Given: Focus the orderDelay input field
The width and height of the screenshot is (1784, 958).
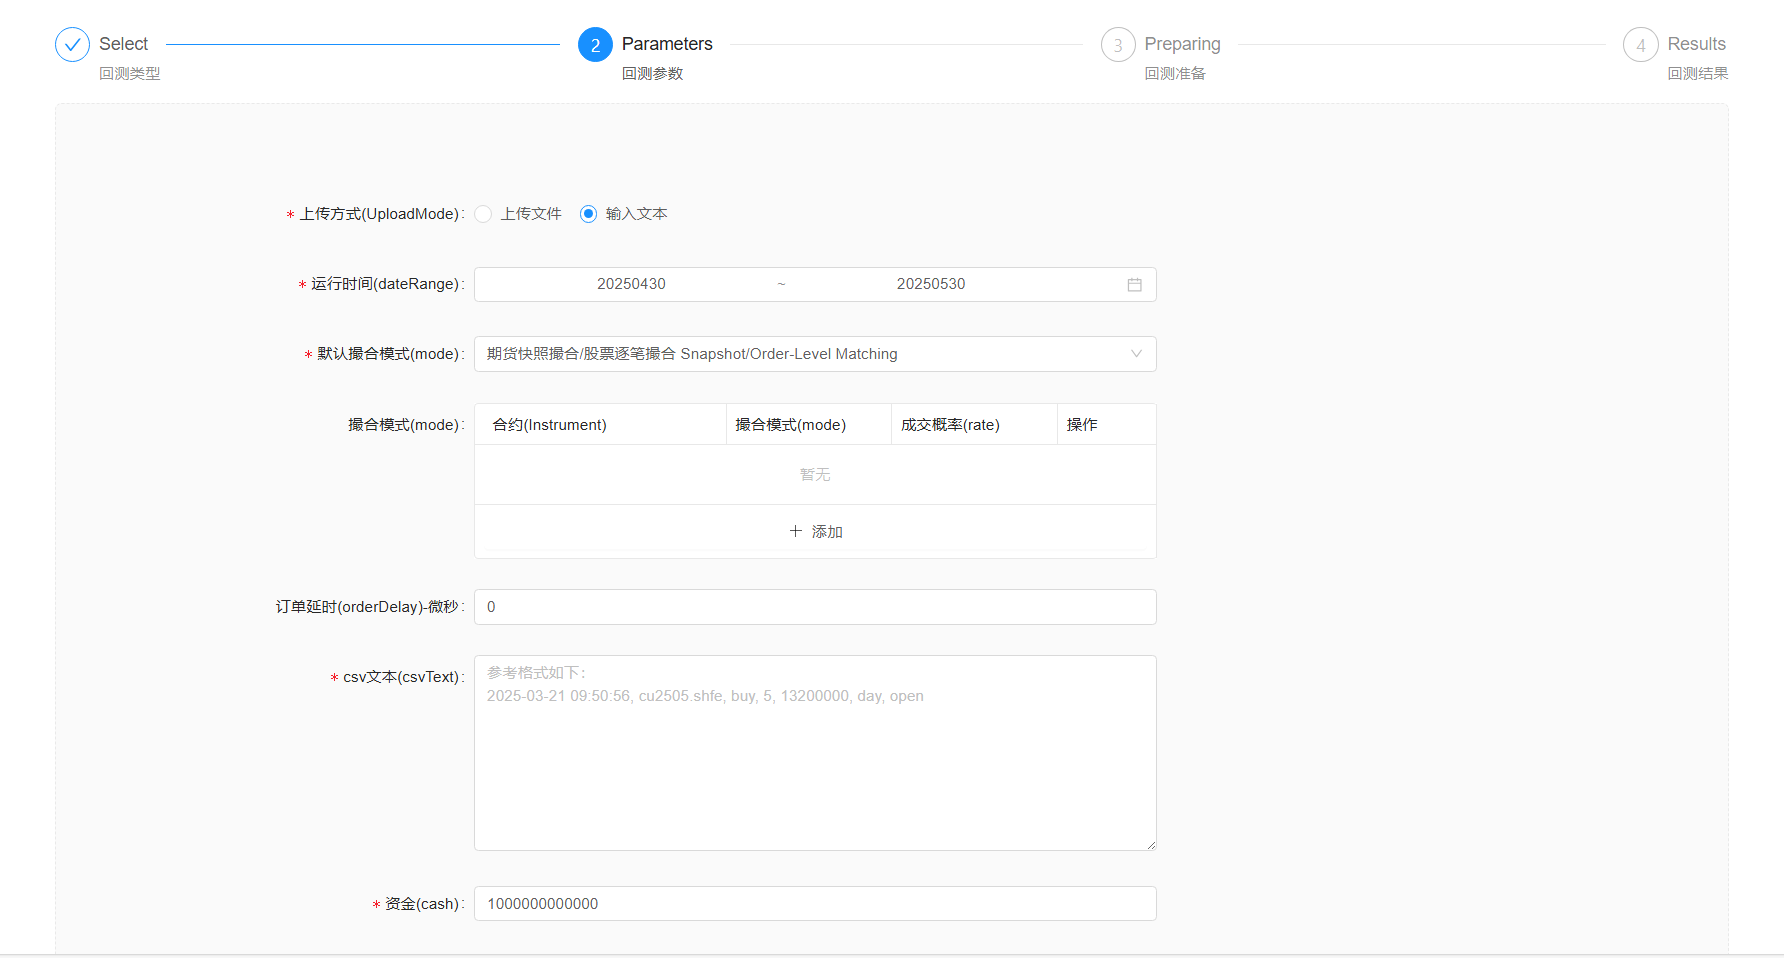Looking at the screenshot, I should click(x=815, y=607).
